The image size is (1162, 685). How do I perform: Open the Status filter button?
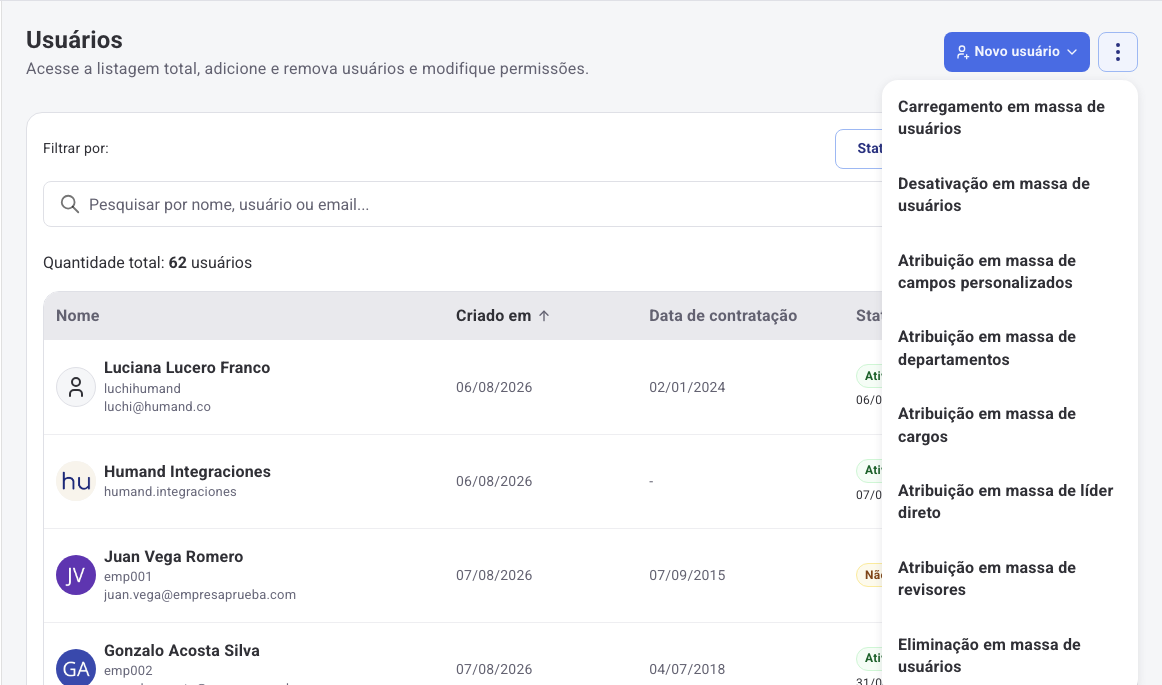[x=859, y=148]
